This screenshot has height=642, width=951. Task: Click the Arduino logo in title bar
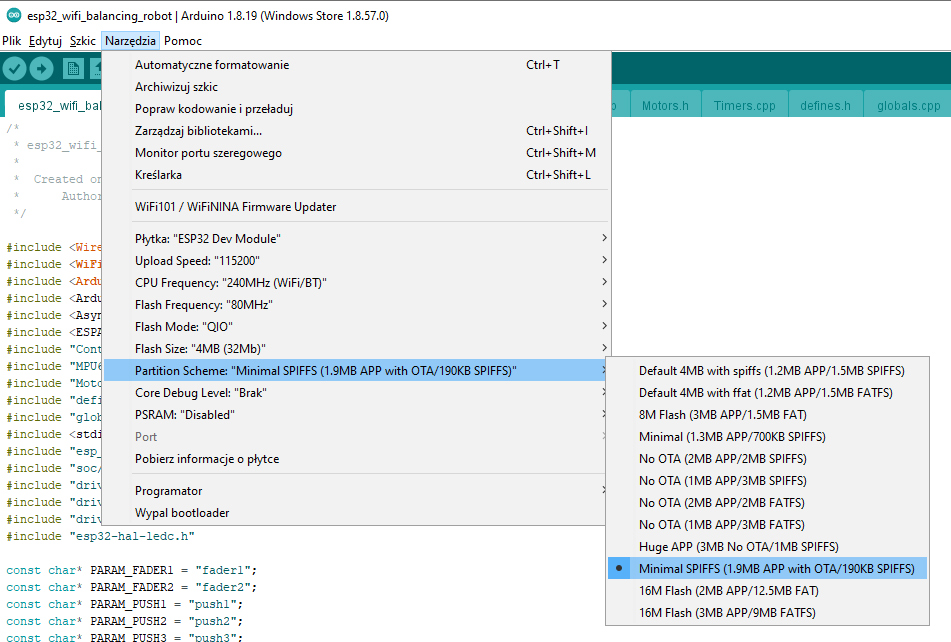pos(13,16)
